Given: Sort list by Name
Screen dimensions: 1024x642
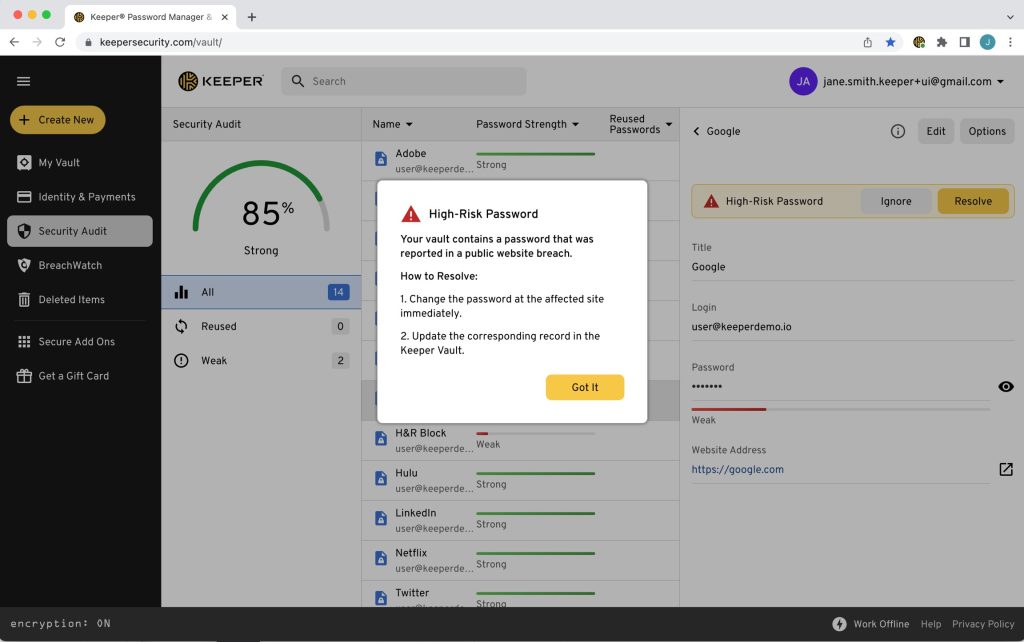Looking at the screenshot, I should [392, 124].
